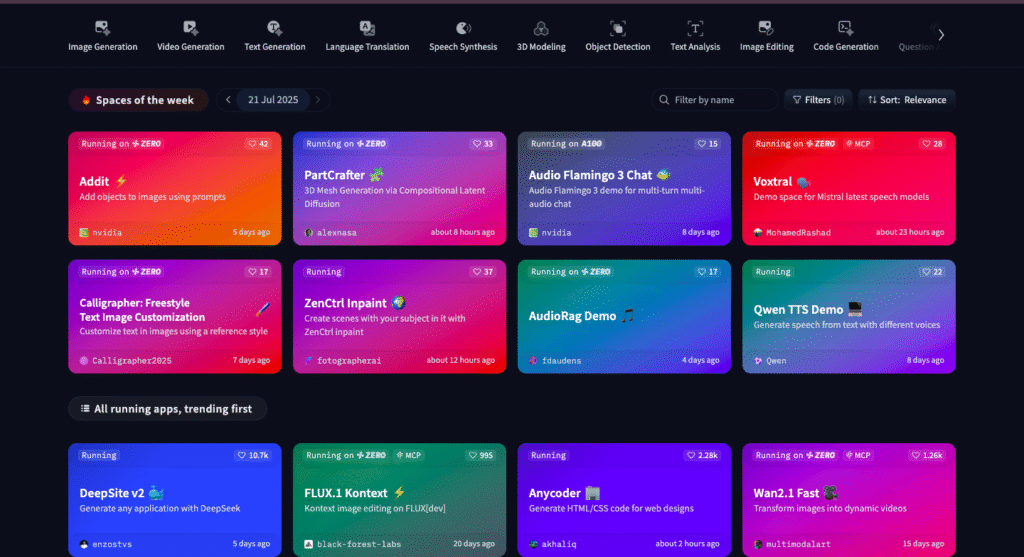Click the 21 Jul 2025 date label
The image size is (1024, 557).
(273, 100)
